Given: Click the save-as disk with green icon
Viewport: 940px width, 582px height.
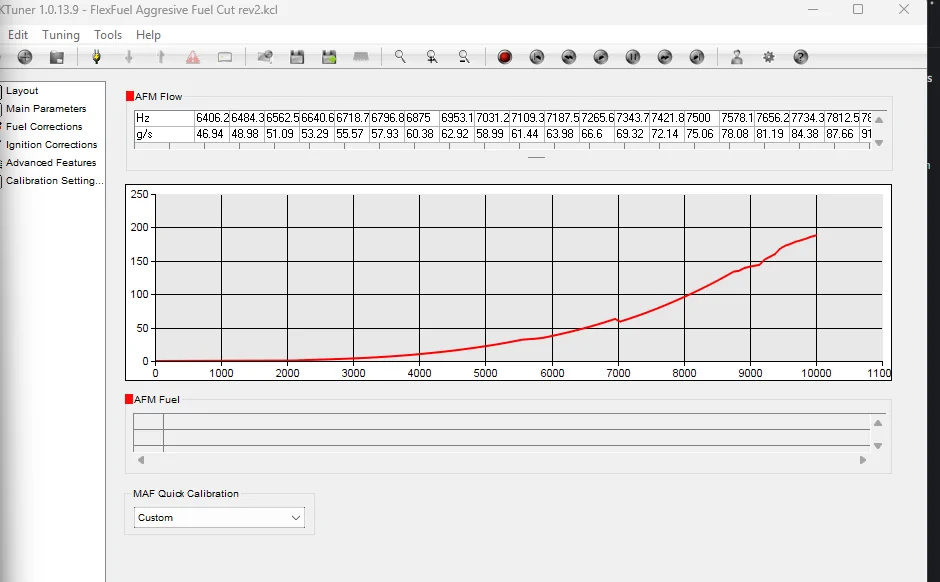Looking at the screenshot, I should pos(329,57).
